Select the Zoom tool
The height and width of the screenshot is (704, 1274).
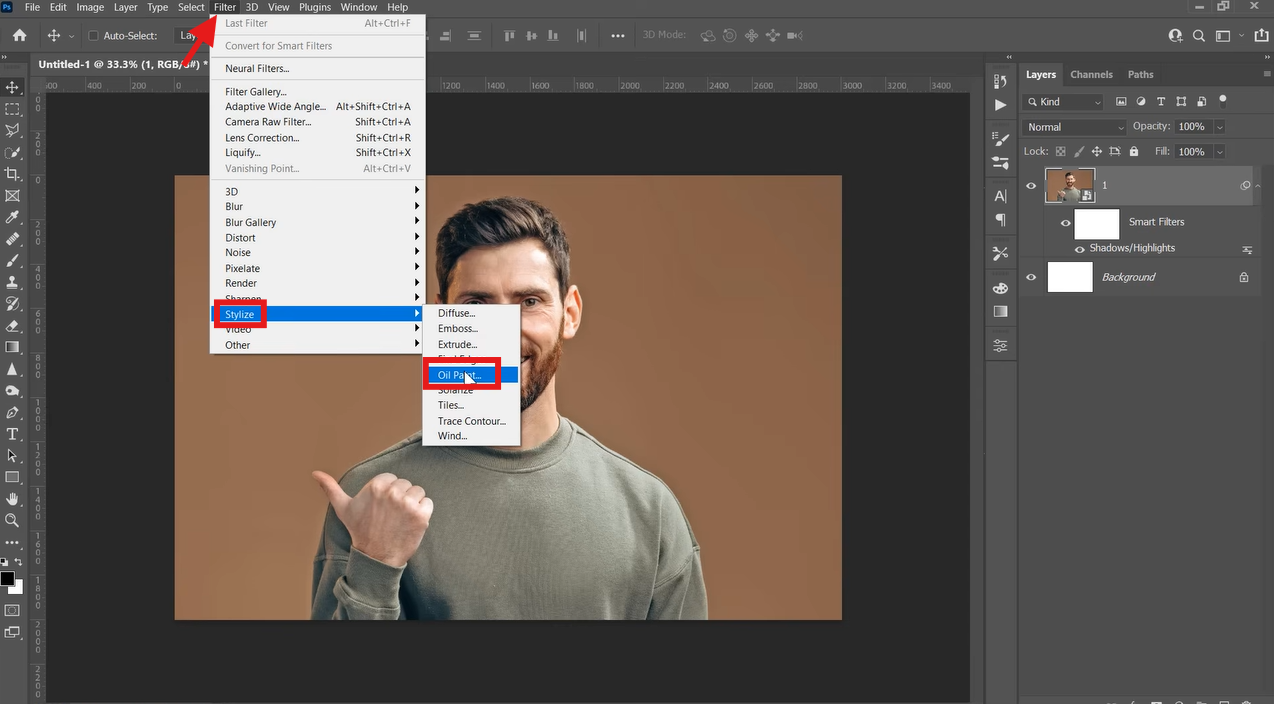pos(12,521)
